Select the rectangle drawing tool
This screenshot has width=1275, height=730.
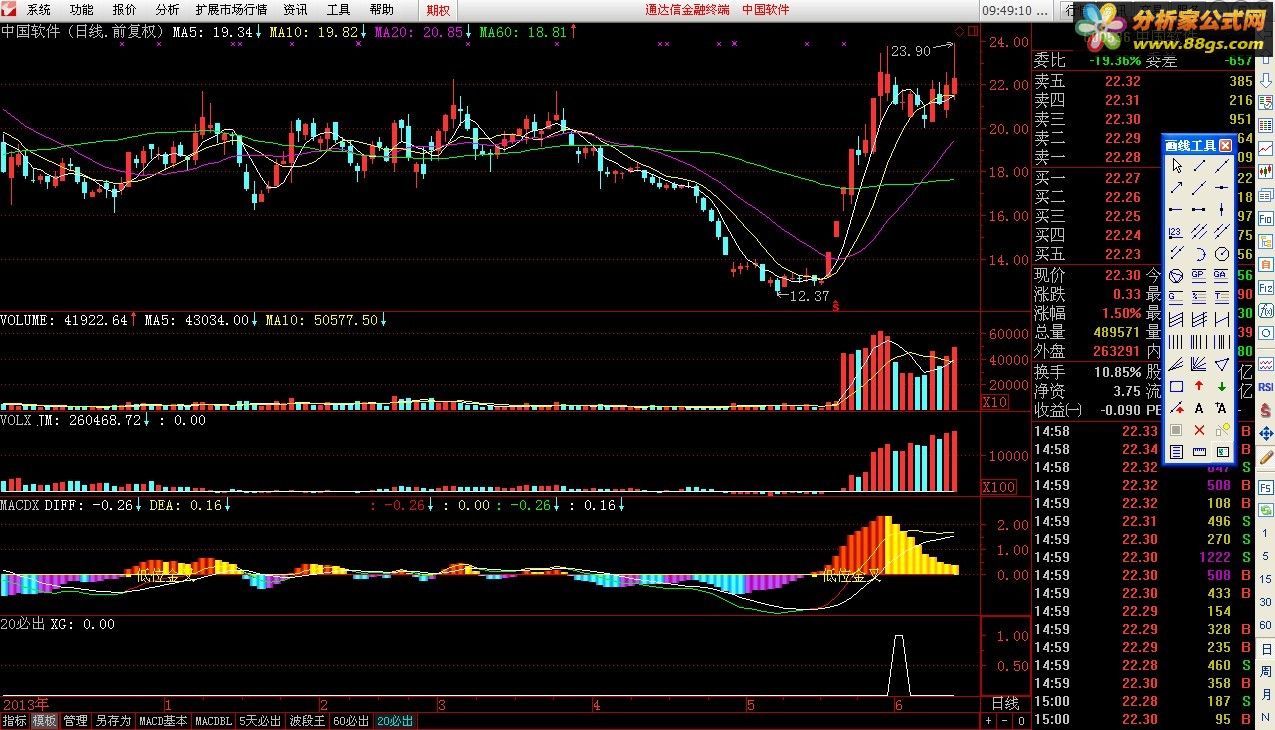click(x=1176, y=385)
